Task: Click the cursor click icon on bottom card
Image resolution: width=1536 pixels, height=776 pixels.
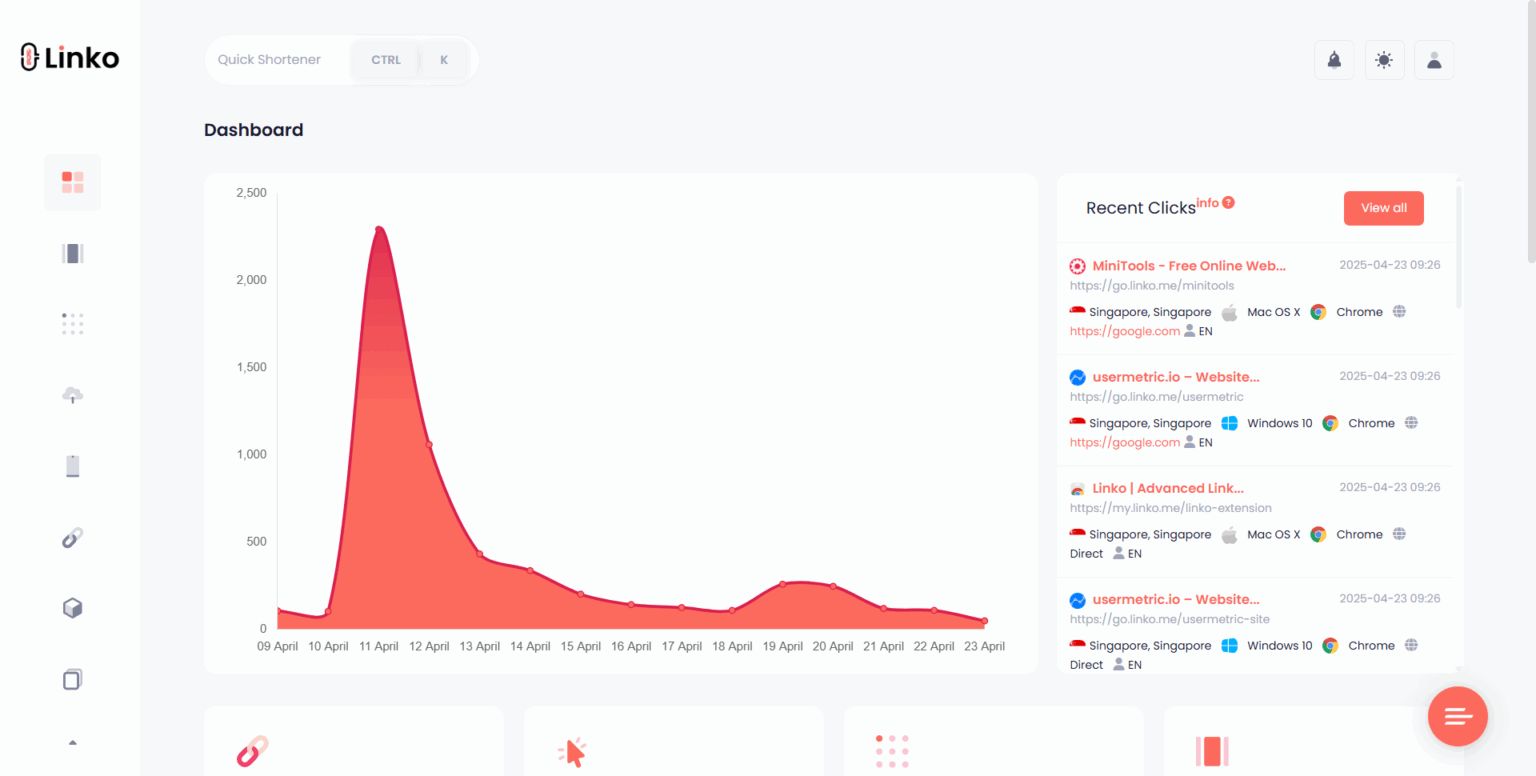Action: [x=572, y=751]
